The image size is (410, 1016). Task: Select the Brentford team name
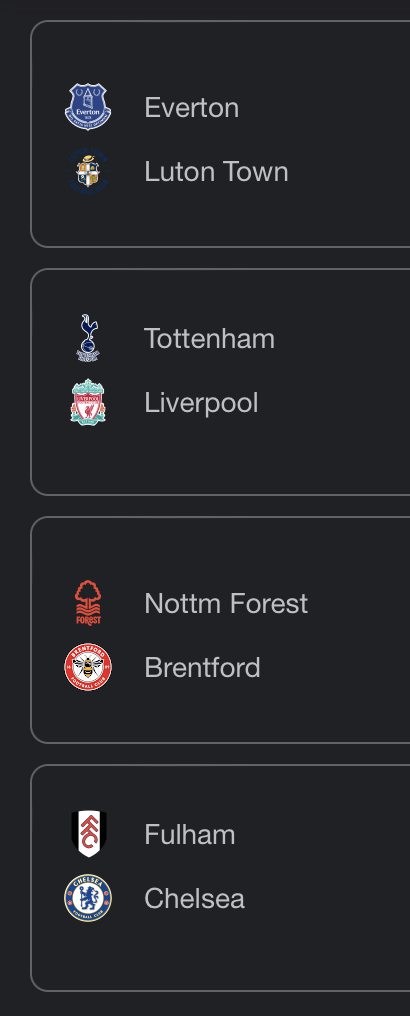pos(203,667)
